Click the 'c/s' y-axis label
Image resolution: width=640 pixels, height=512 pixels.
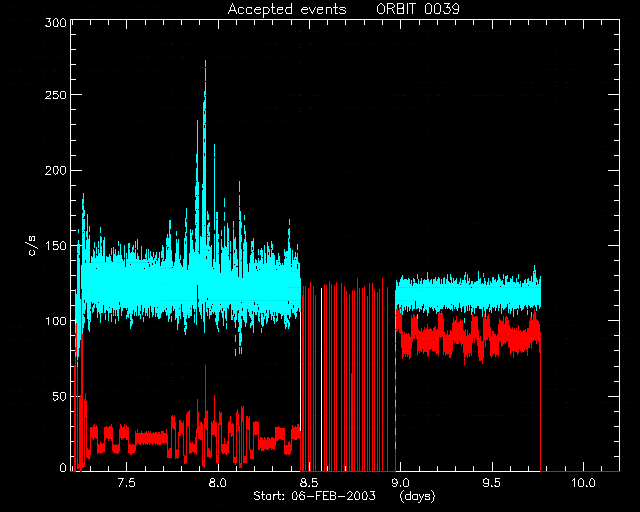coord(33,246)
